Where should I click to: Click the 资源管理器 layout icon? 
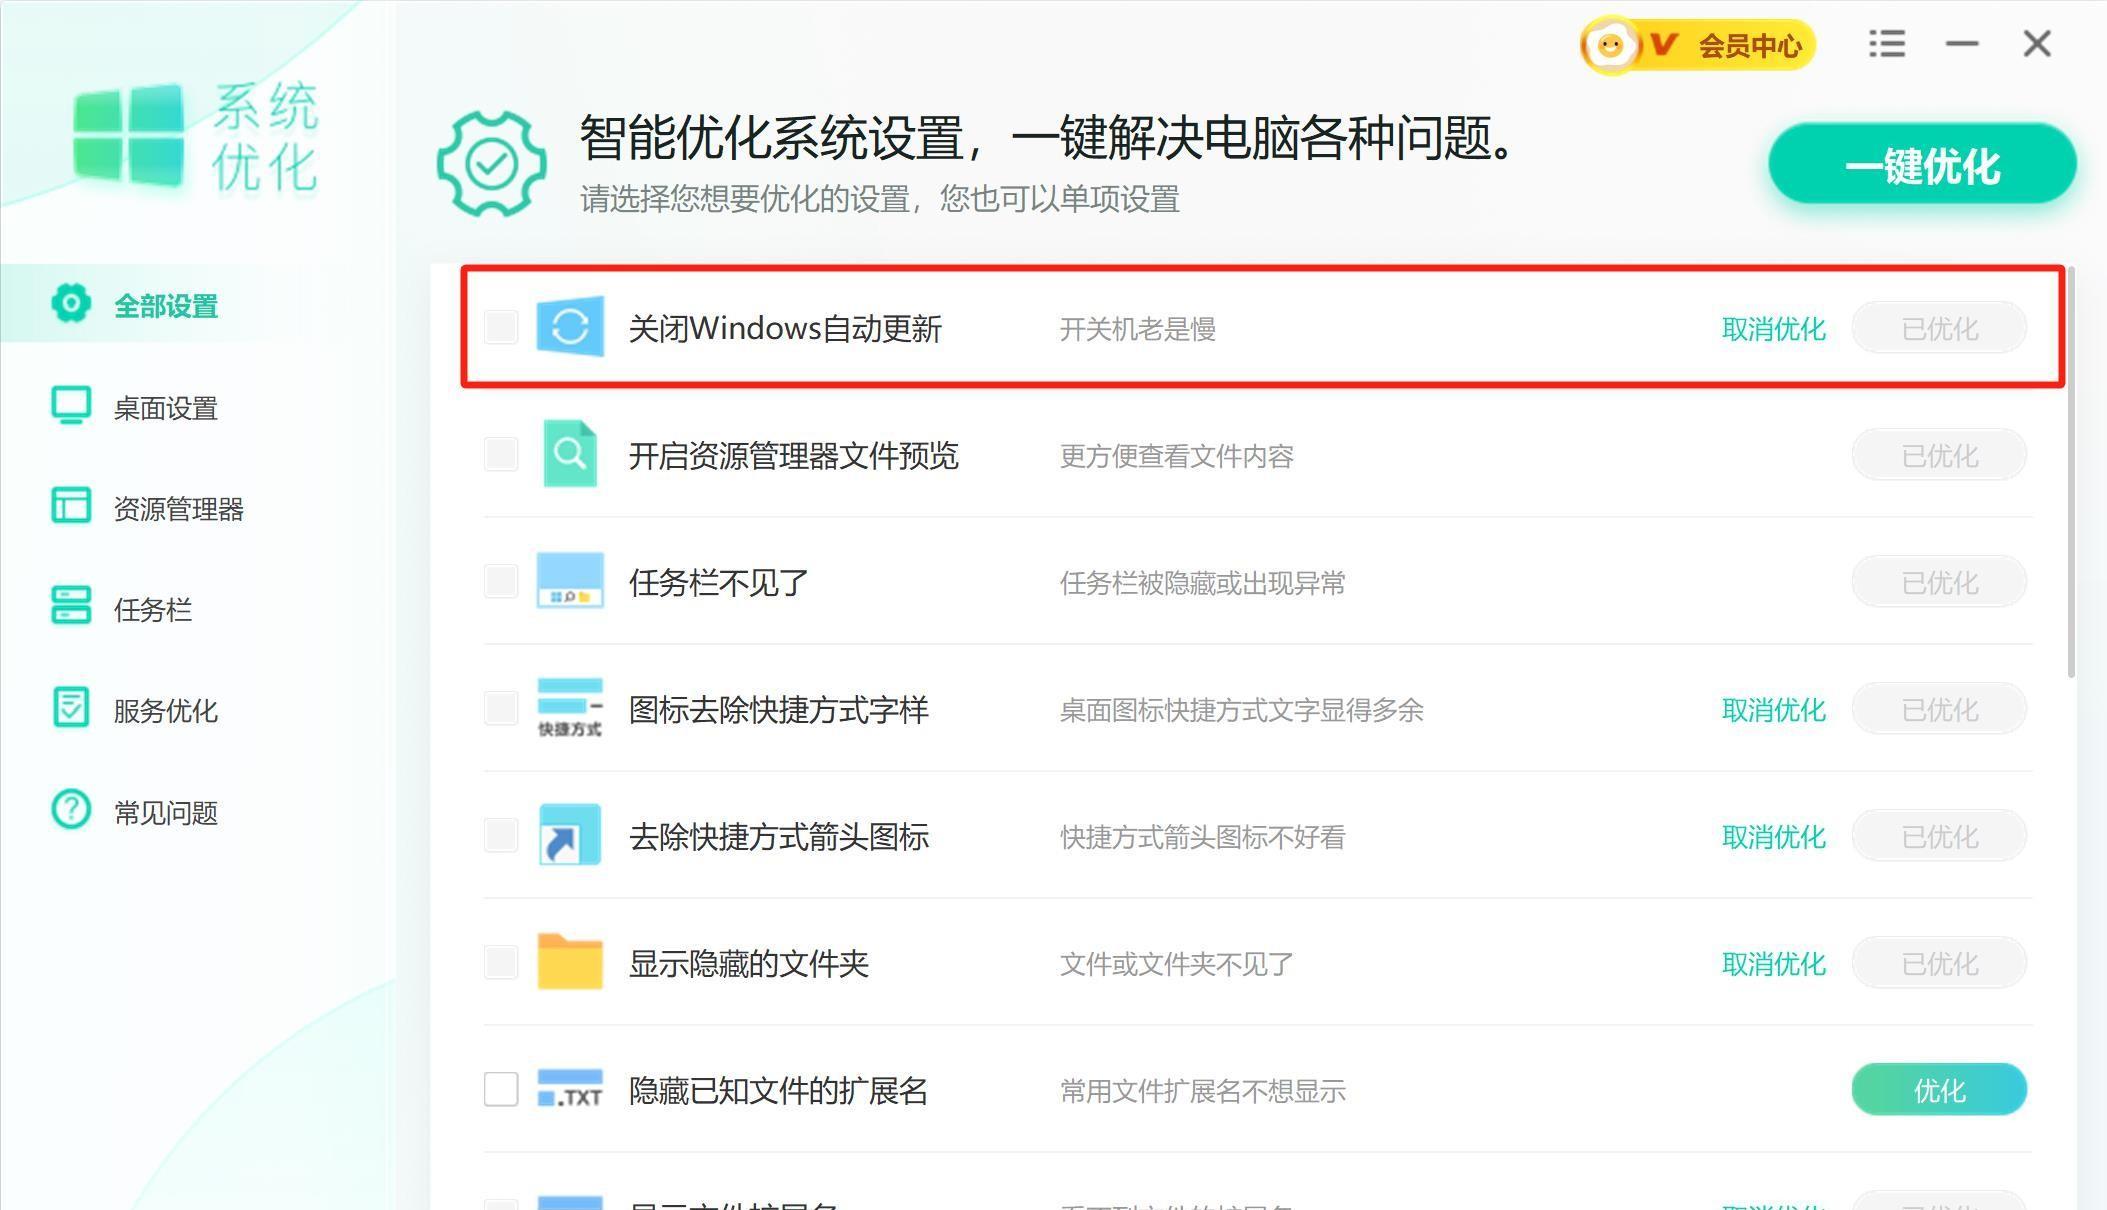click(71, 505)
